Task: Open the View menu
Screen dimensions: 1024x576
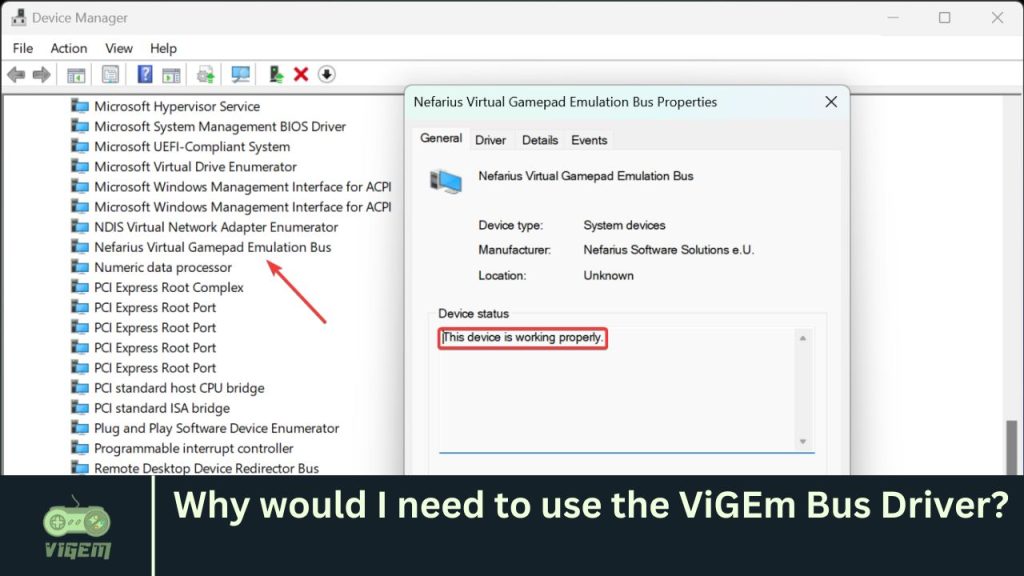Action: click(x=119, y=48)
